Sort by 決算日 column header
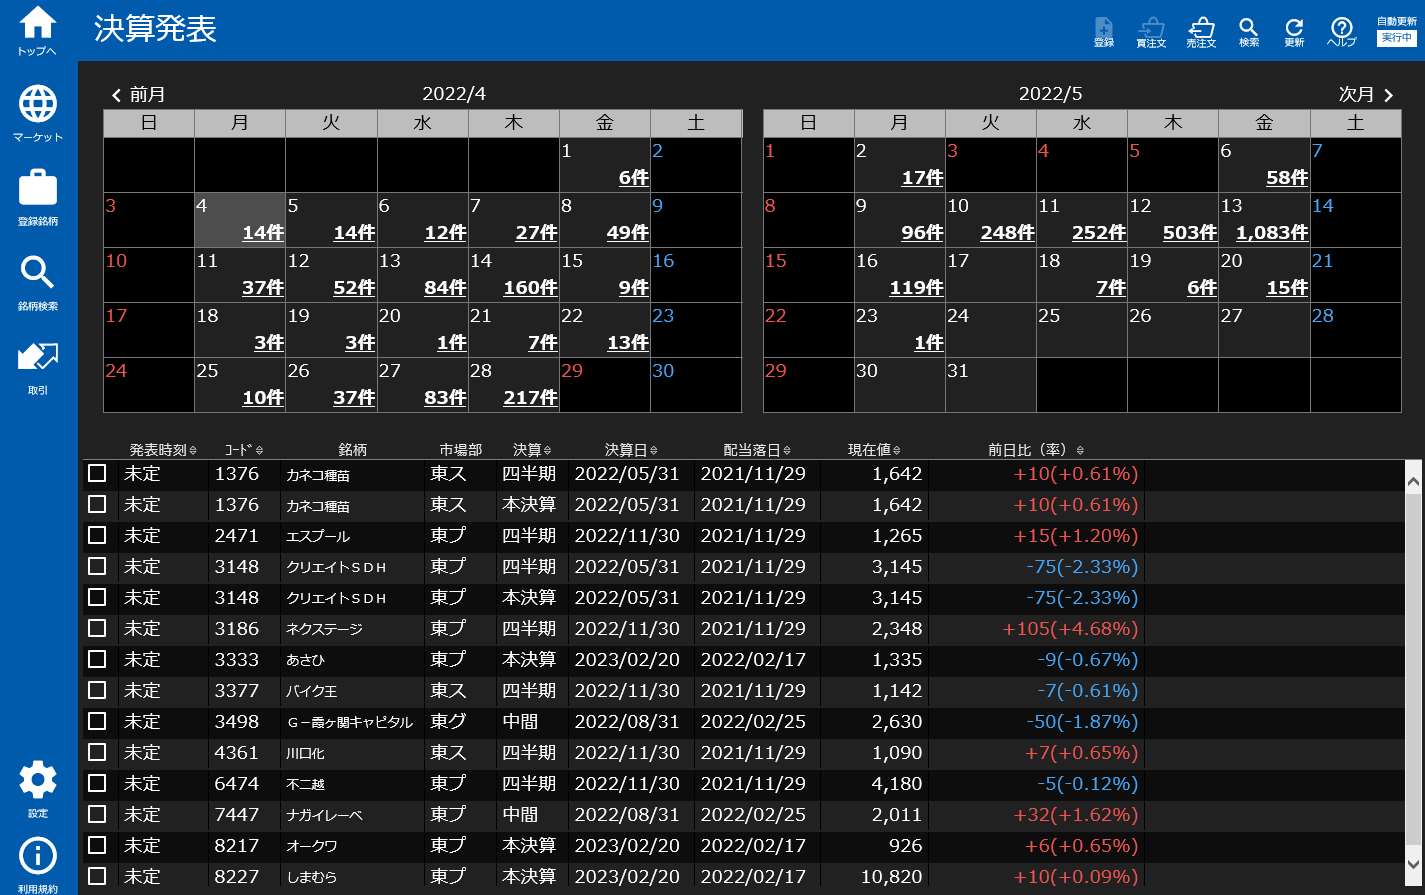Image resolution: width=1425 pixels, height=895 pixels. click(631, 450)
